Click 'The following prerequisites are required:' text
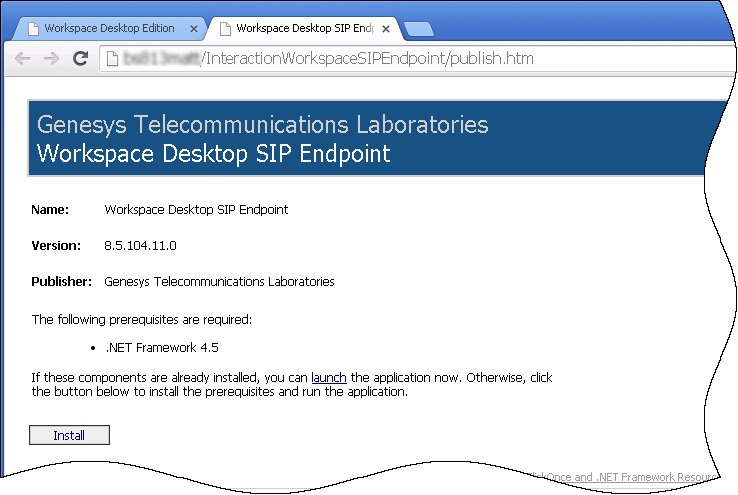Image resolution: width=738 pixels, height=495 pixels. point(142,320)
